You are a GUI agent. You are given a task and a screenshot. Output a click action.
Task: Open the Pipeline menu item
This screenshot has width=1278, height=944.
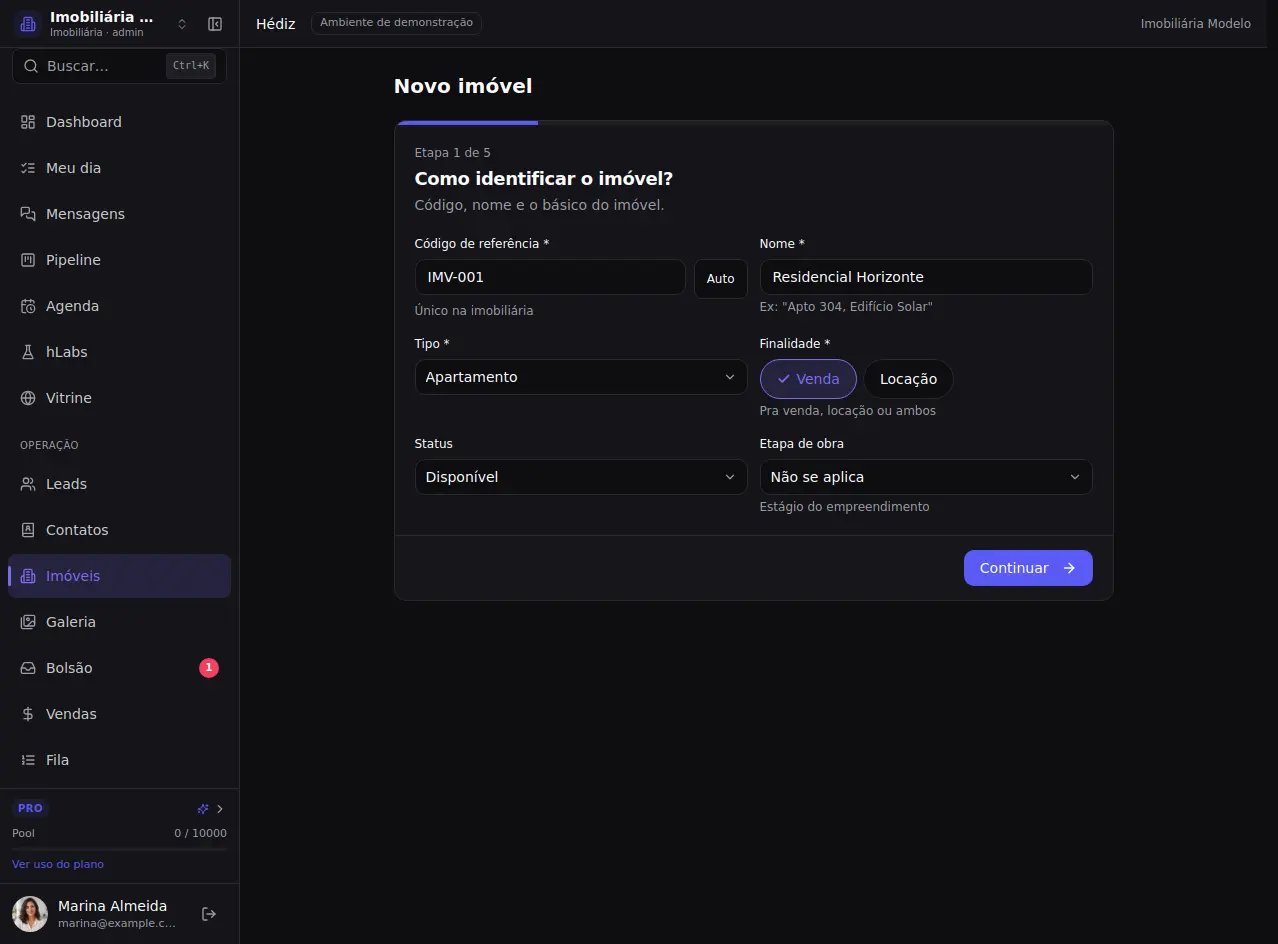120,260
